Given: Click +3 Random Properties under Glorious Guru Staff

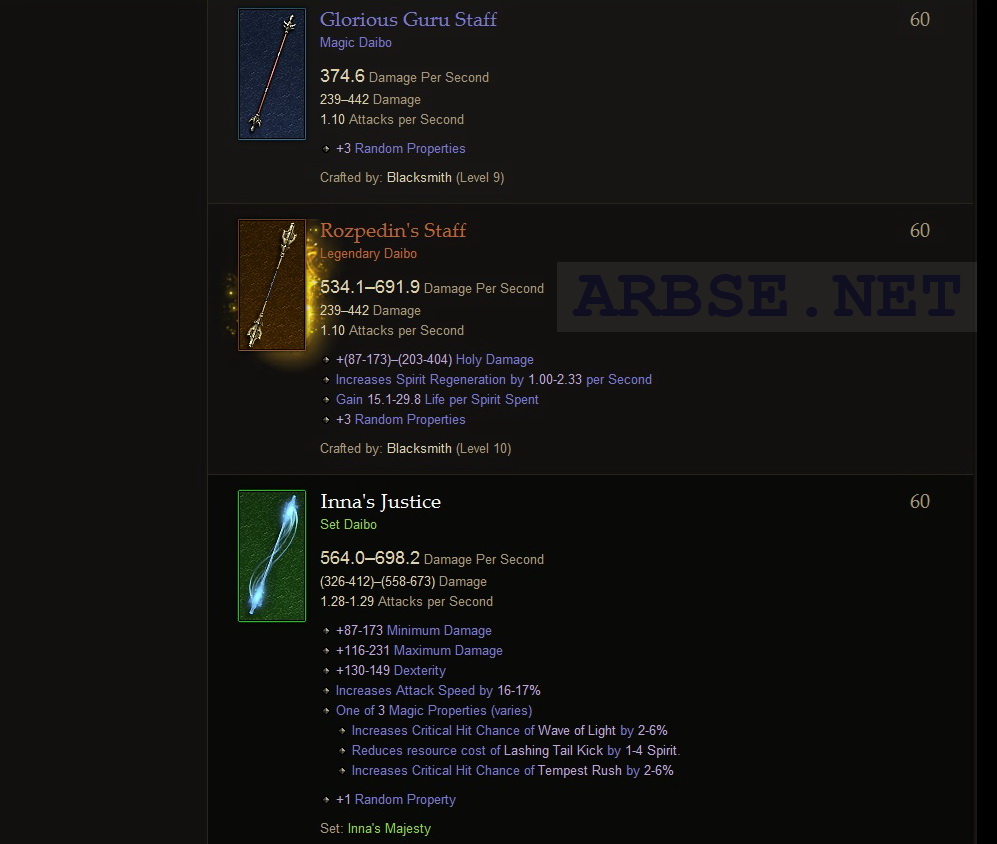Looking at the screenshot, I should pos(401,149).
